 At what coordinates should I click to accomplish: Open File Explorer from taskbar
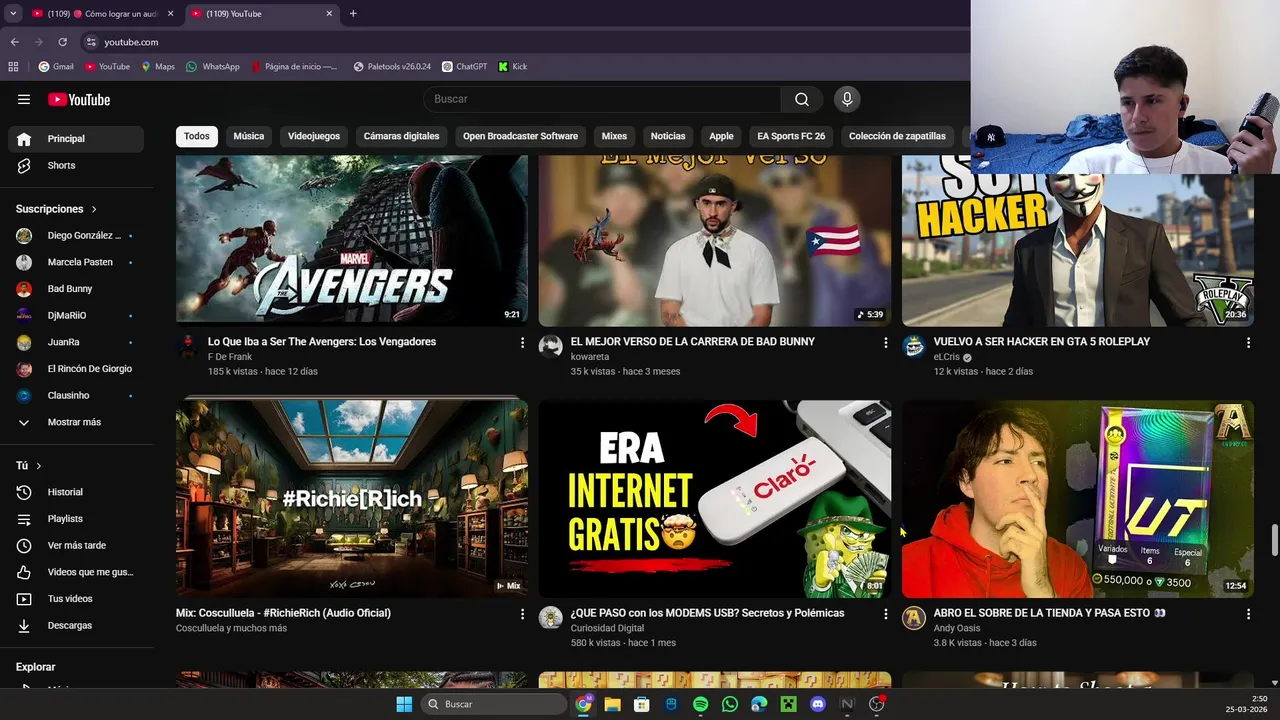(612, 704)
